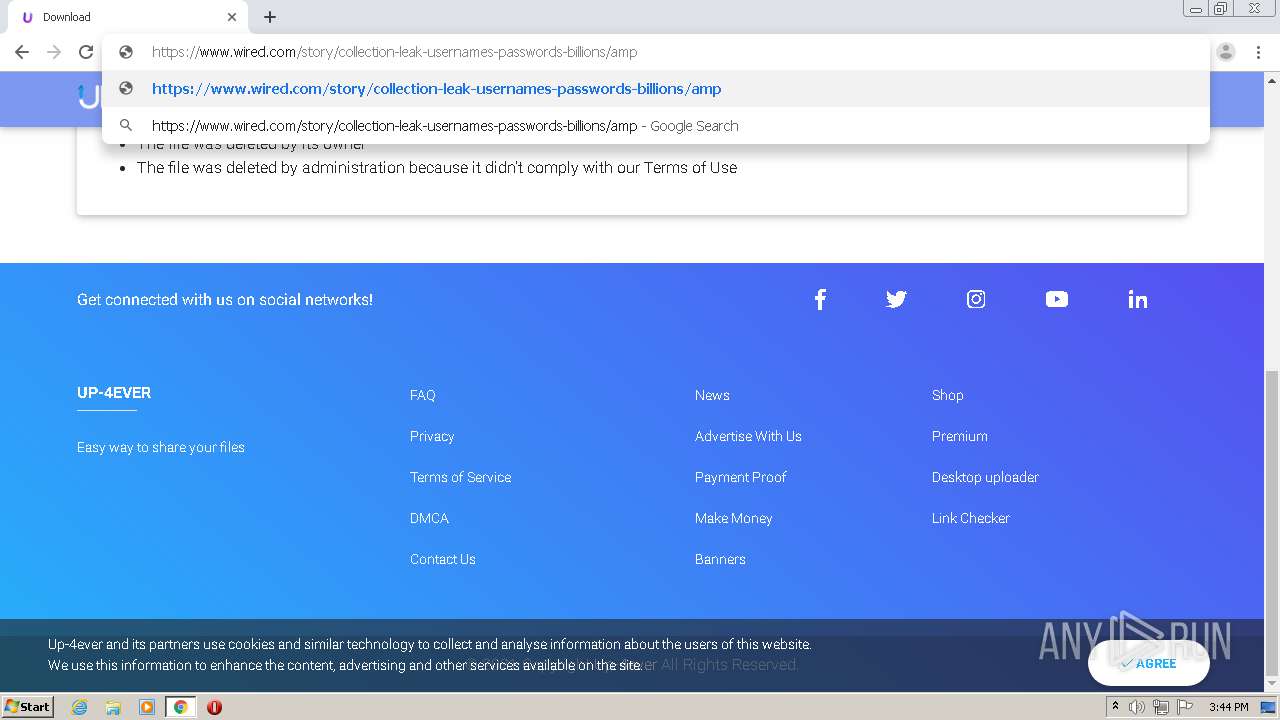Open the Chrome profile avatar icon
The height and width of the screenshot is (720, 1280).
1226,52
